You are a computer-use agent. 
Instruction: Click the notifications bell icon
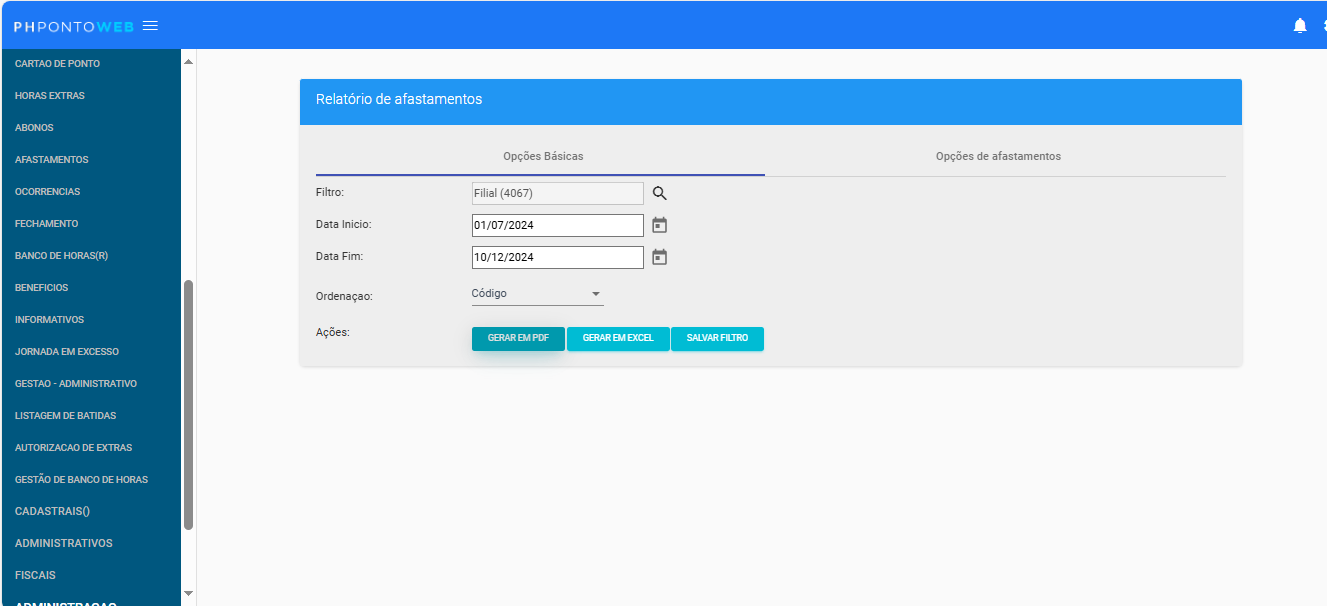1300,24
